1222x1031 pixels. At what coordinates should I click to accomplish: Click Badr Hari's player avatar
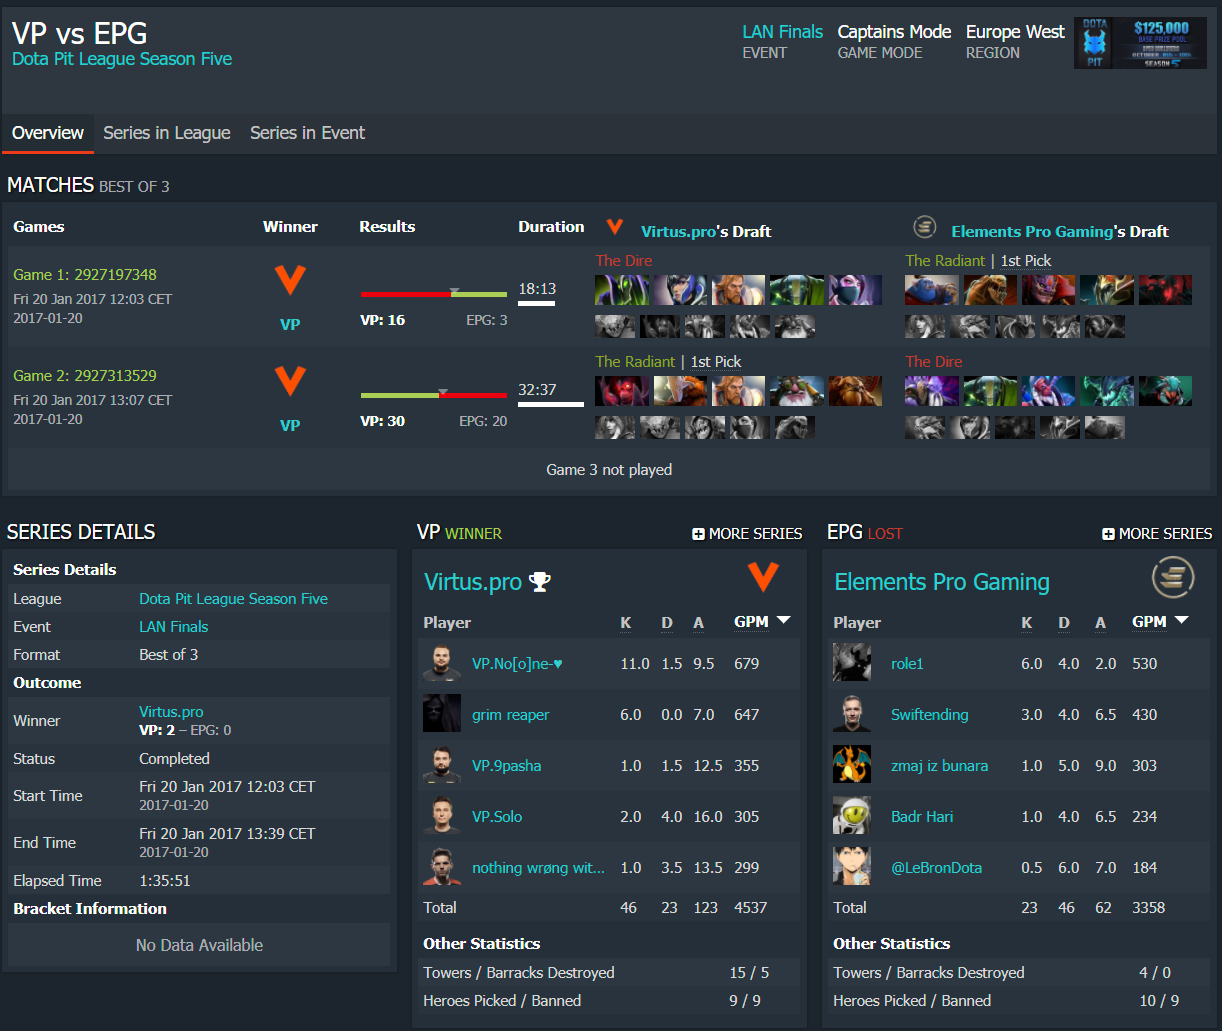point(852,816)
